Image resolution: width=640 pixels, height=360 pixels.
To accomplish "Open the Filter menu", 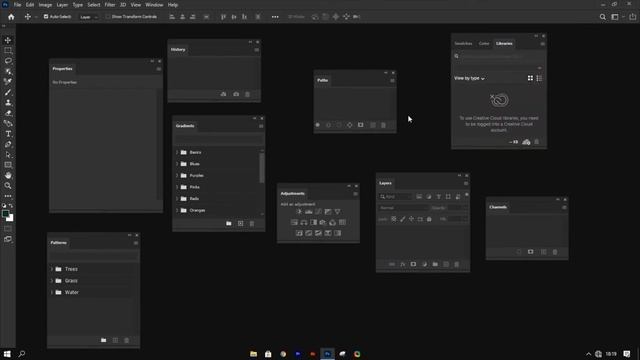I will pyautogui.click(x=109, y=5).
